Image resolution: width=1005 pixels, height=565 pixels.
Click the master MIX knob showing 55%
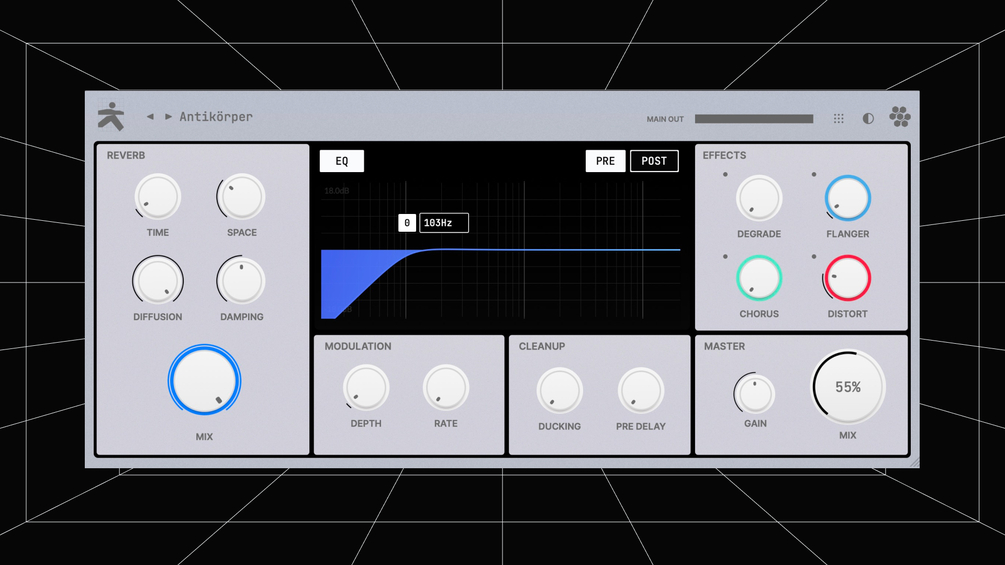pyautogui.click(x=848, y=387)
